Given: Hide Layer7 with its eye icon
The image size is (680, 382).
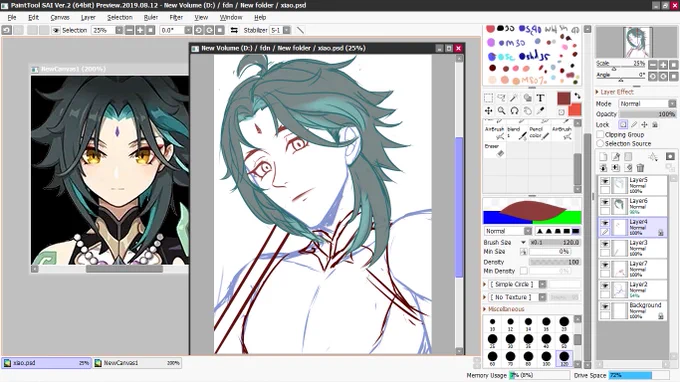Looking at the screenshot, I should pyautogui.click(x=605, y=265).
